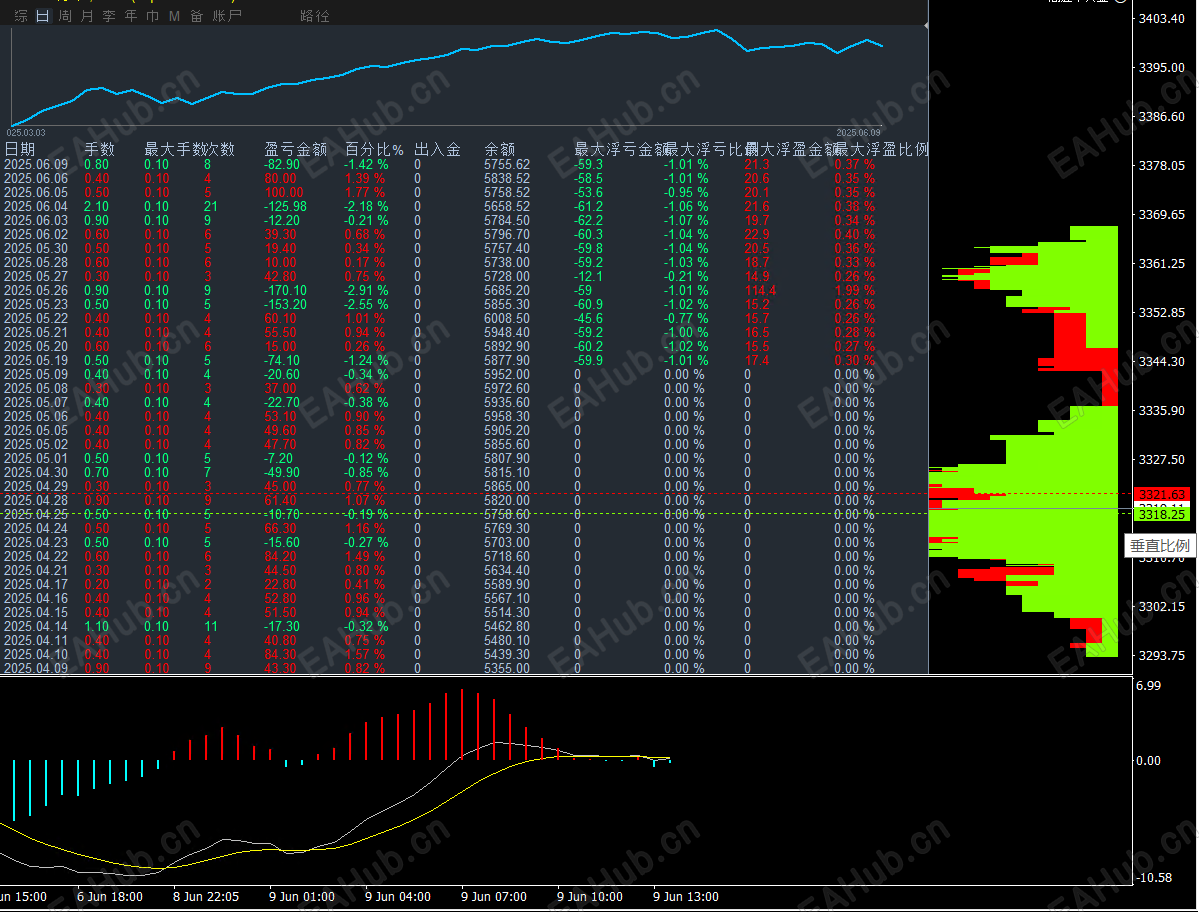Click the 8 Jun 22:05 time label
1199x912 pixels.
pos(206,897)
